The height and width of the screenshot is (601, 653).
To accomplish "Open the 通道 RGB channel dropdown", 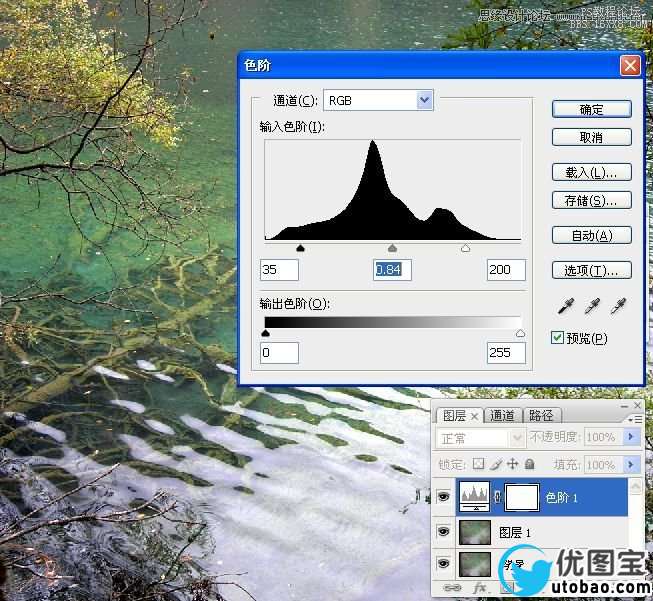I will click(378, 100).
